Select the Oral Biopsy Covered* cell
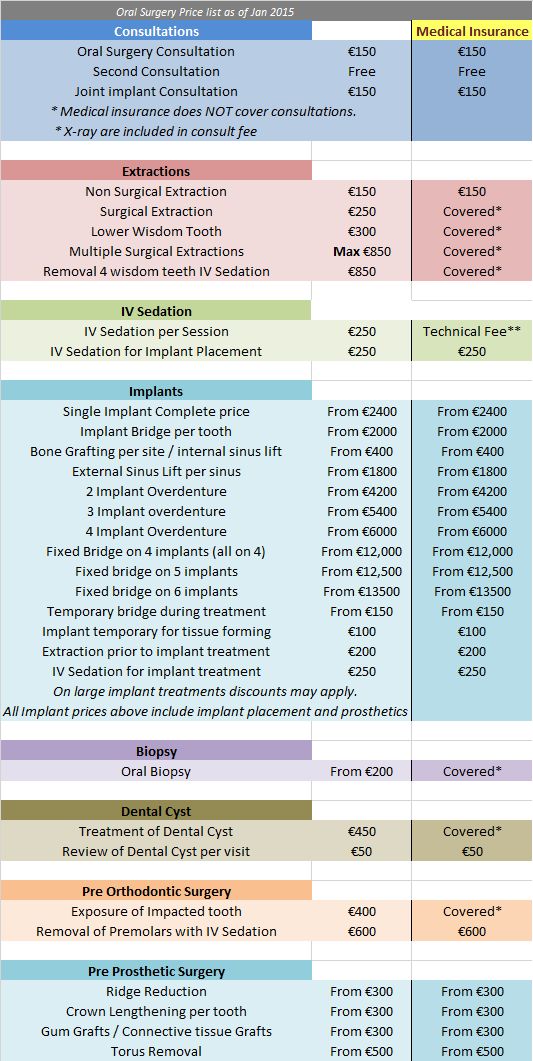Viewport: 533px width, 1061px height. pos(472,771)
